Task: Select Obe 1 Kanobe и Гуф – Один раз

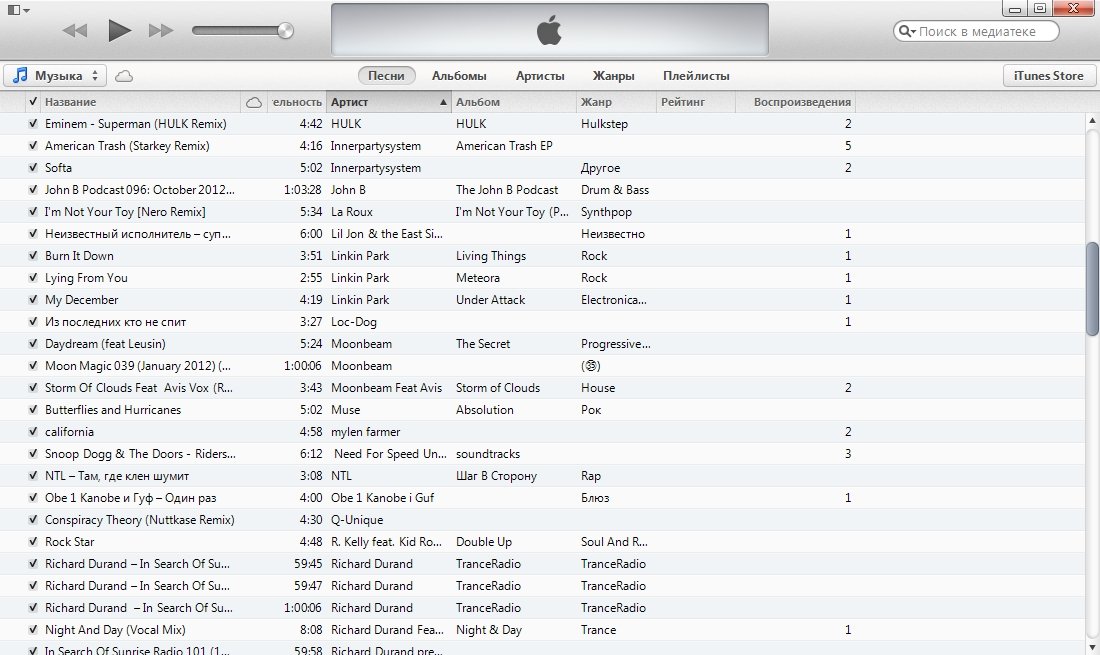Action: (x=130, y=498)
